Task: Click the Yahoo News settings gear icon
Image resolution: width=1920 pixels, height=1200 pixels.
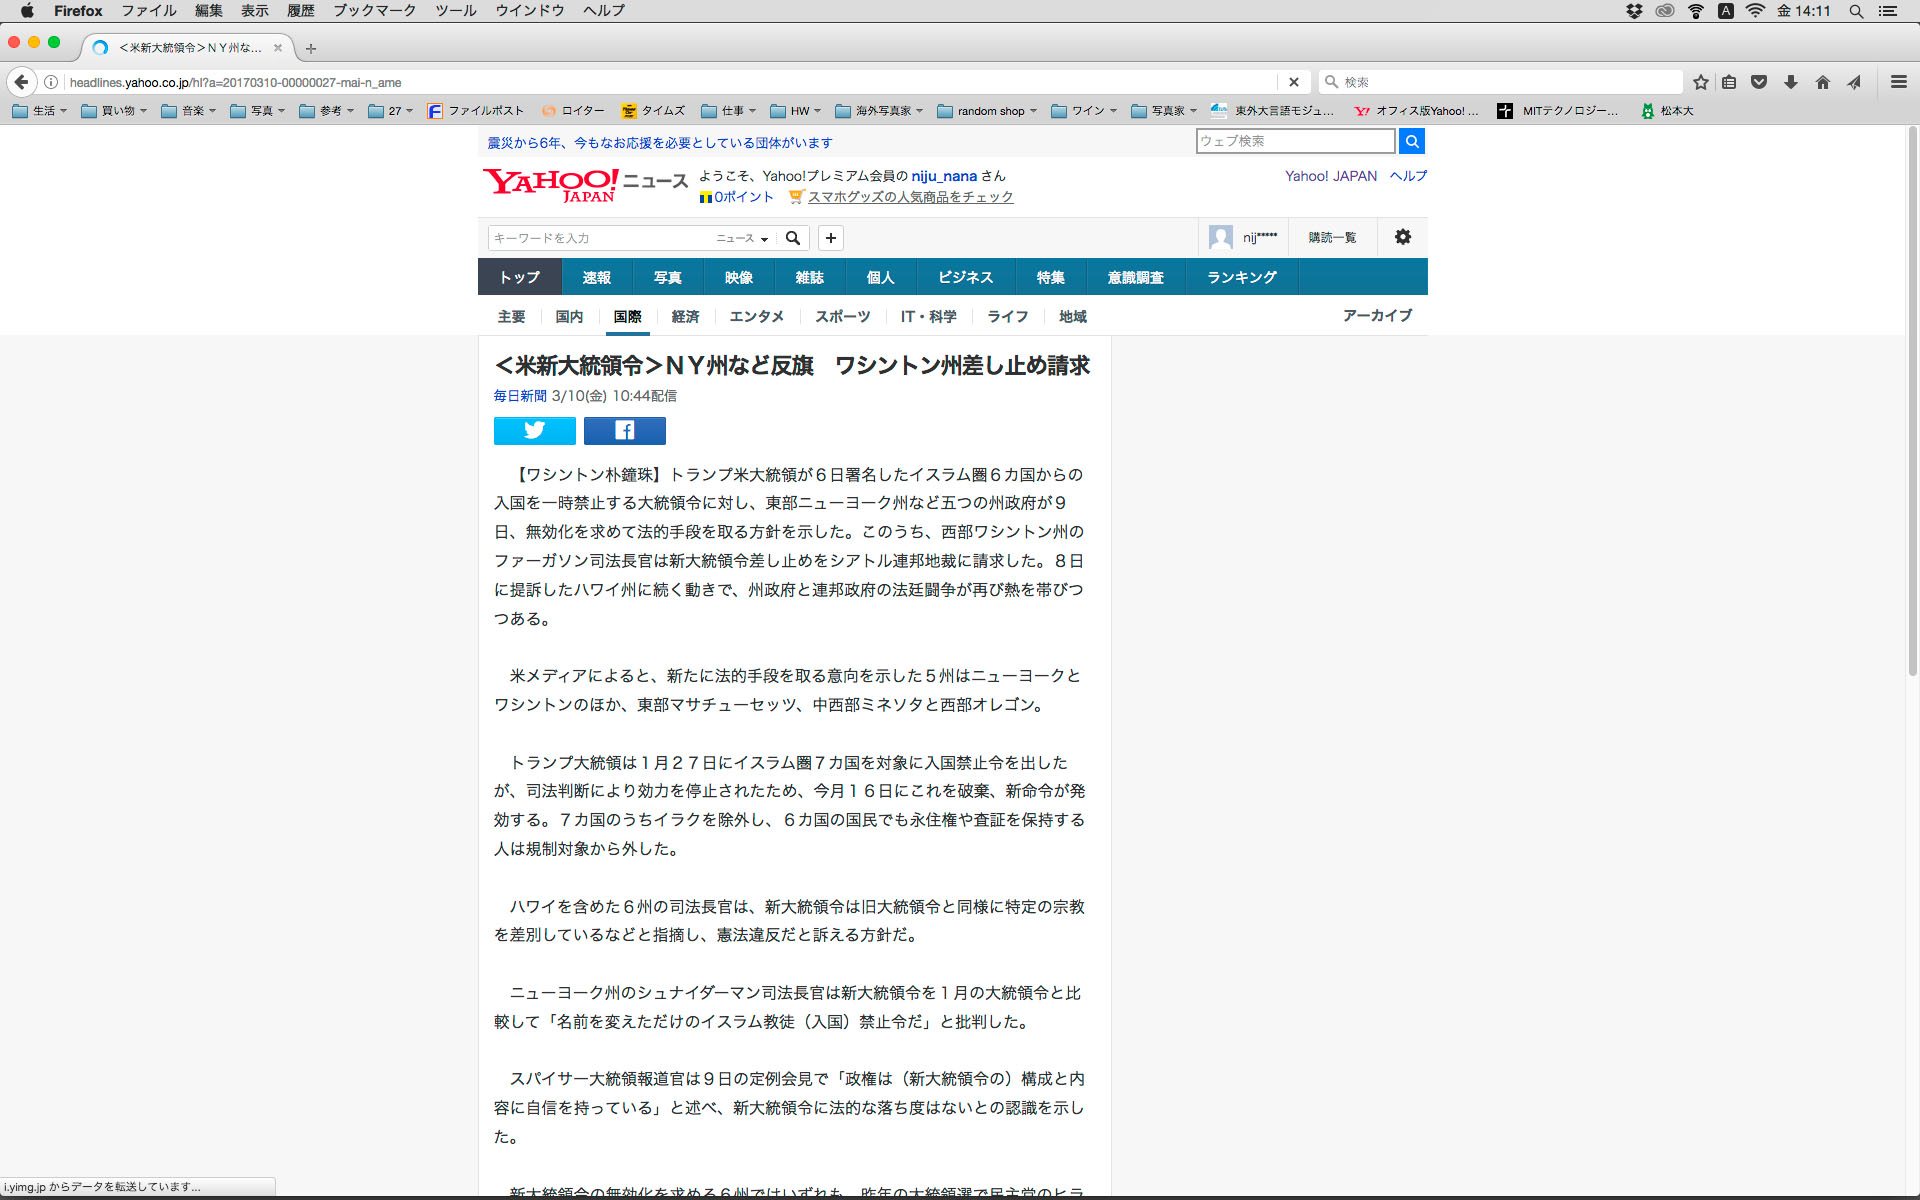Action: click(1402, 237)
